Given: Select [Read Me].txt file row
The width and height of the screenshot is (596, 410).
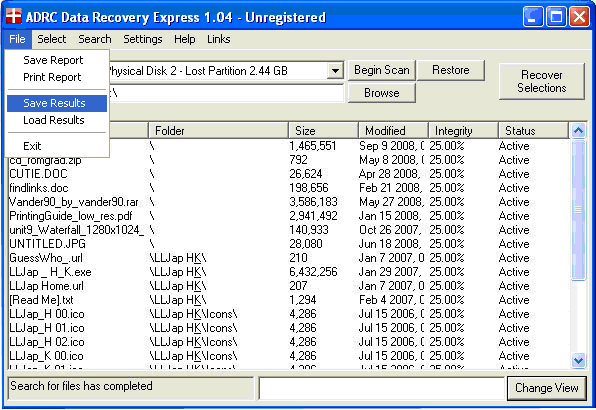Looking at the screenshot, I should (x=289, y=300).
